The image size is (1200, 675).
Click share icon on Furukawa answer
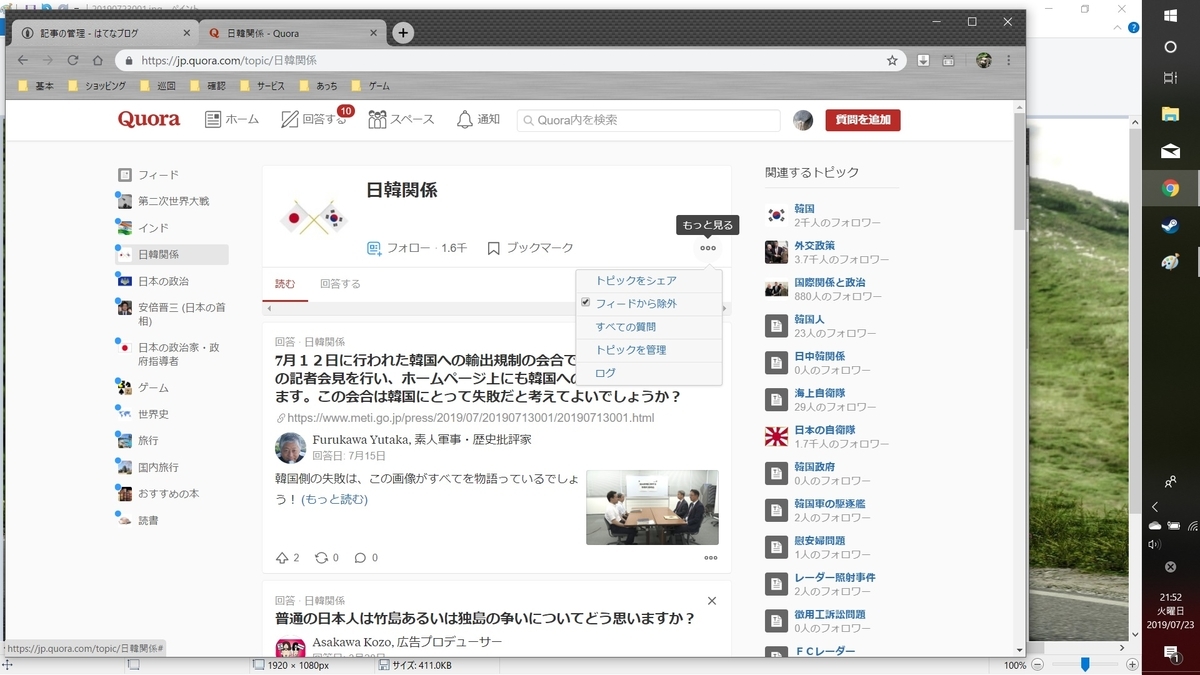[321, 557]
